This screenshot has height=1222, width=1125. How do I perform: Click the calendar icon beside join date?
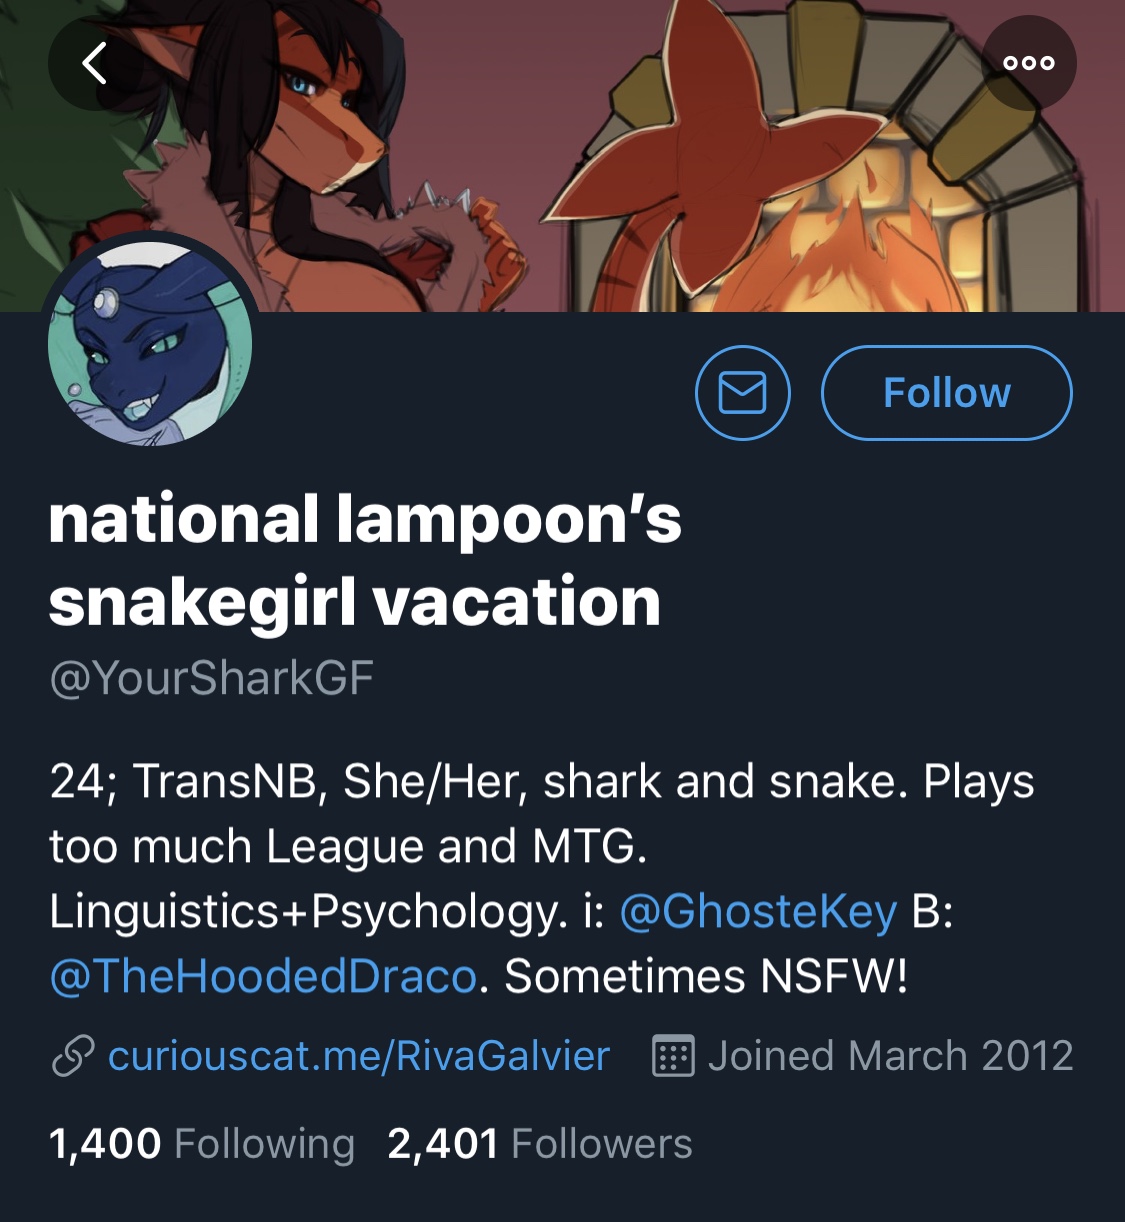pos(673,1057)
